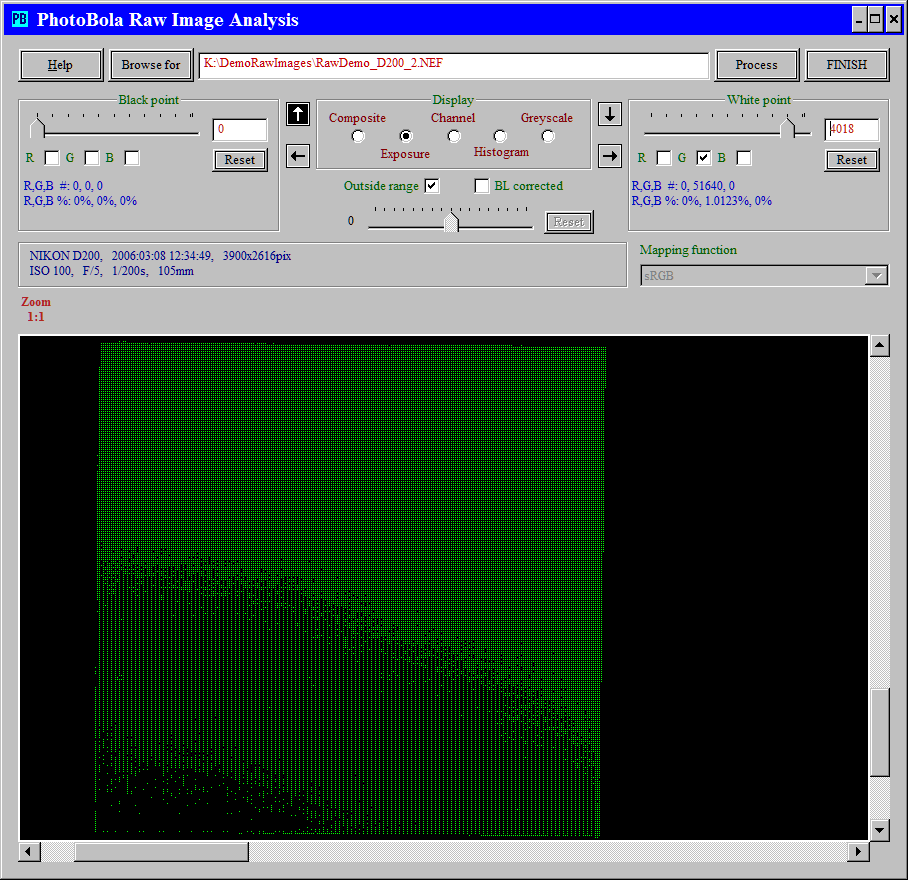Viewport: 908px width, 880px height.
Task: Click the right arrow button beside Display
Action: tap(610, 156)
